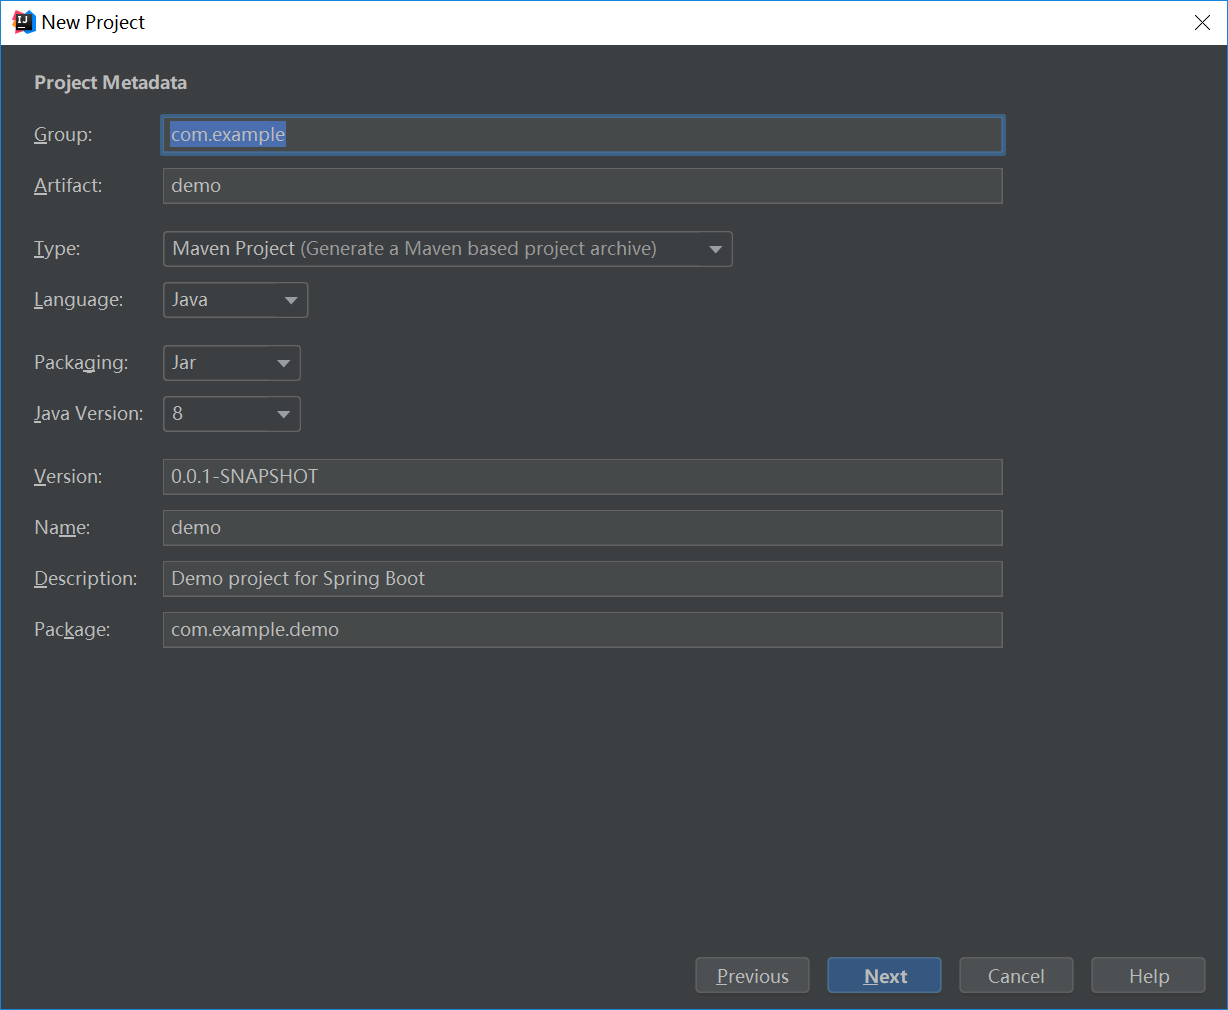Click the Version label
1228x1010 pixels.
[68, 477]
